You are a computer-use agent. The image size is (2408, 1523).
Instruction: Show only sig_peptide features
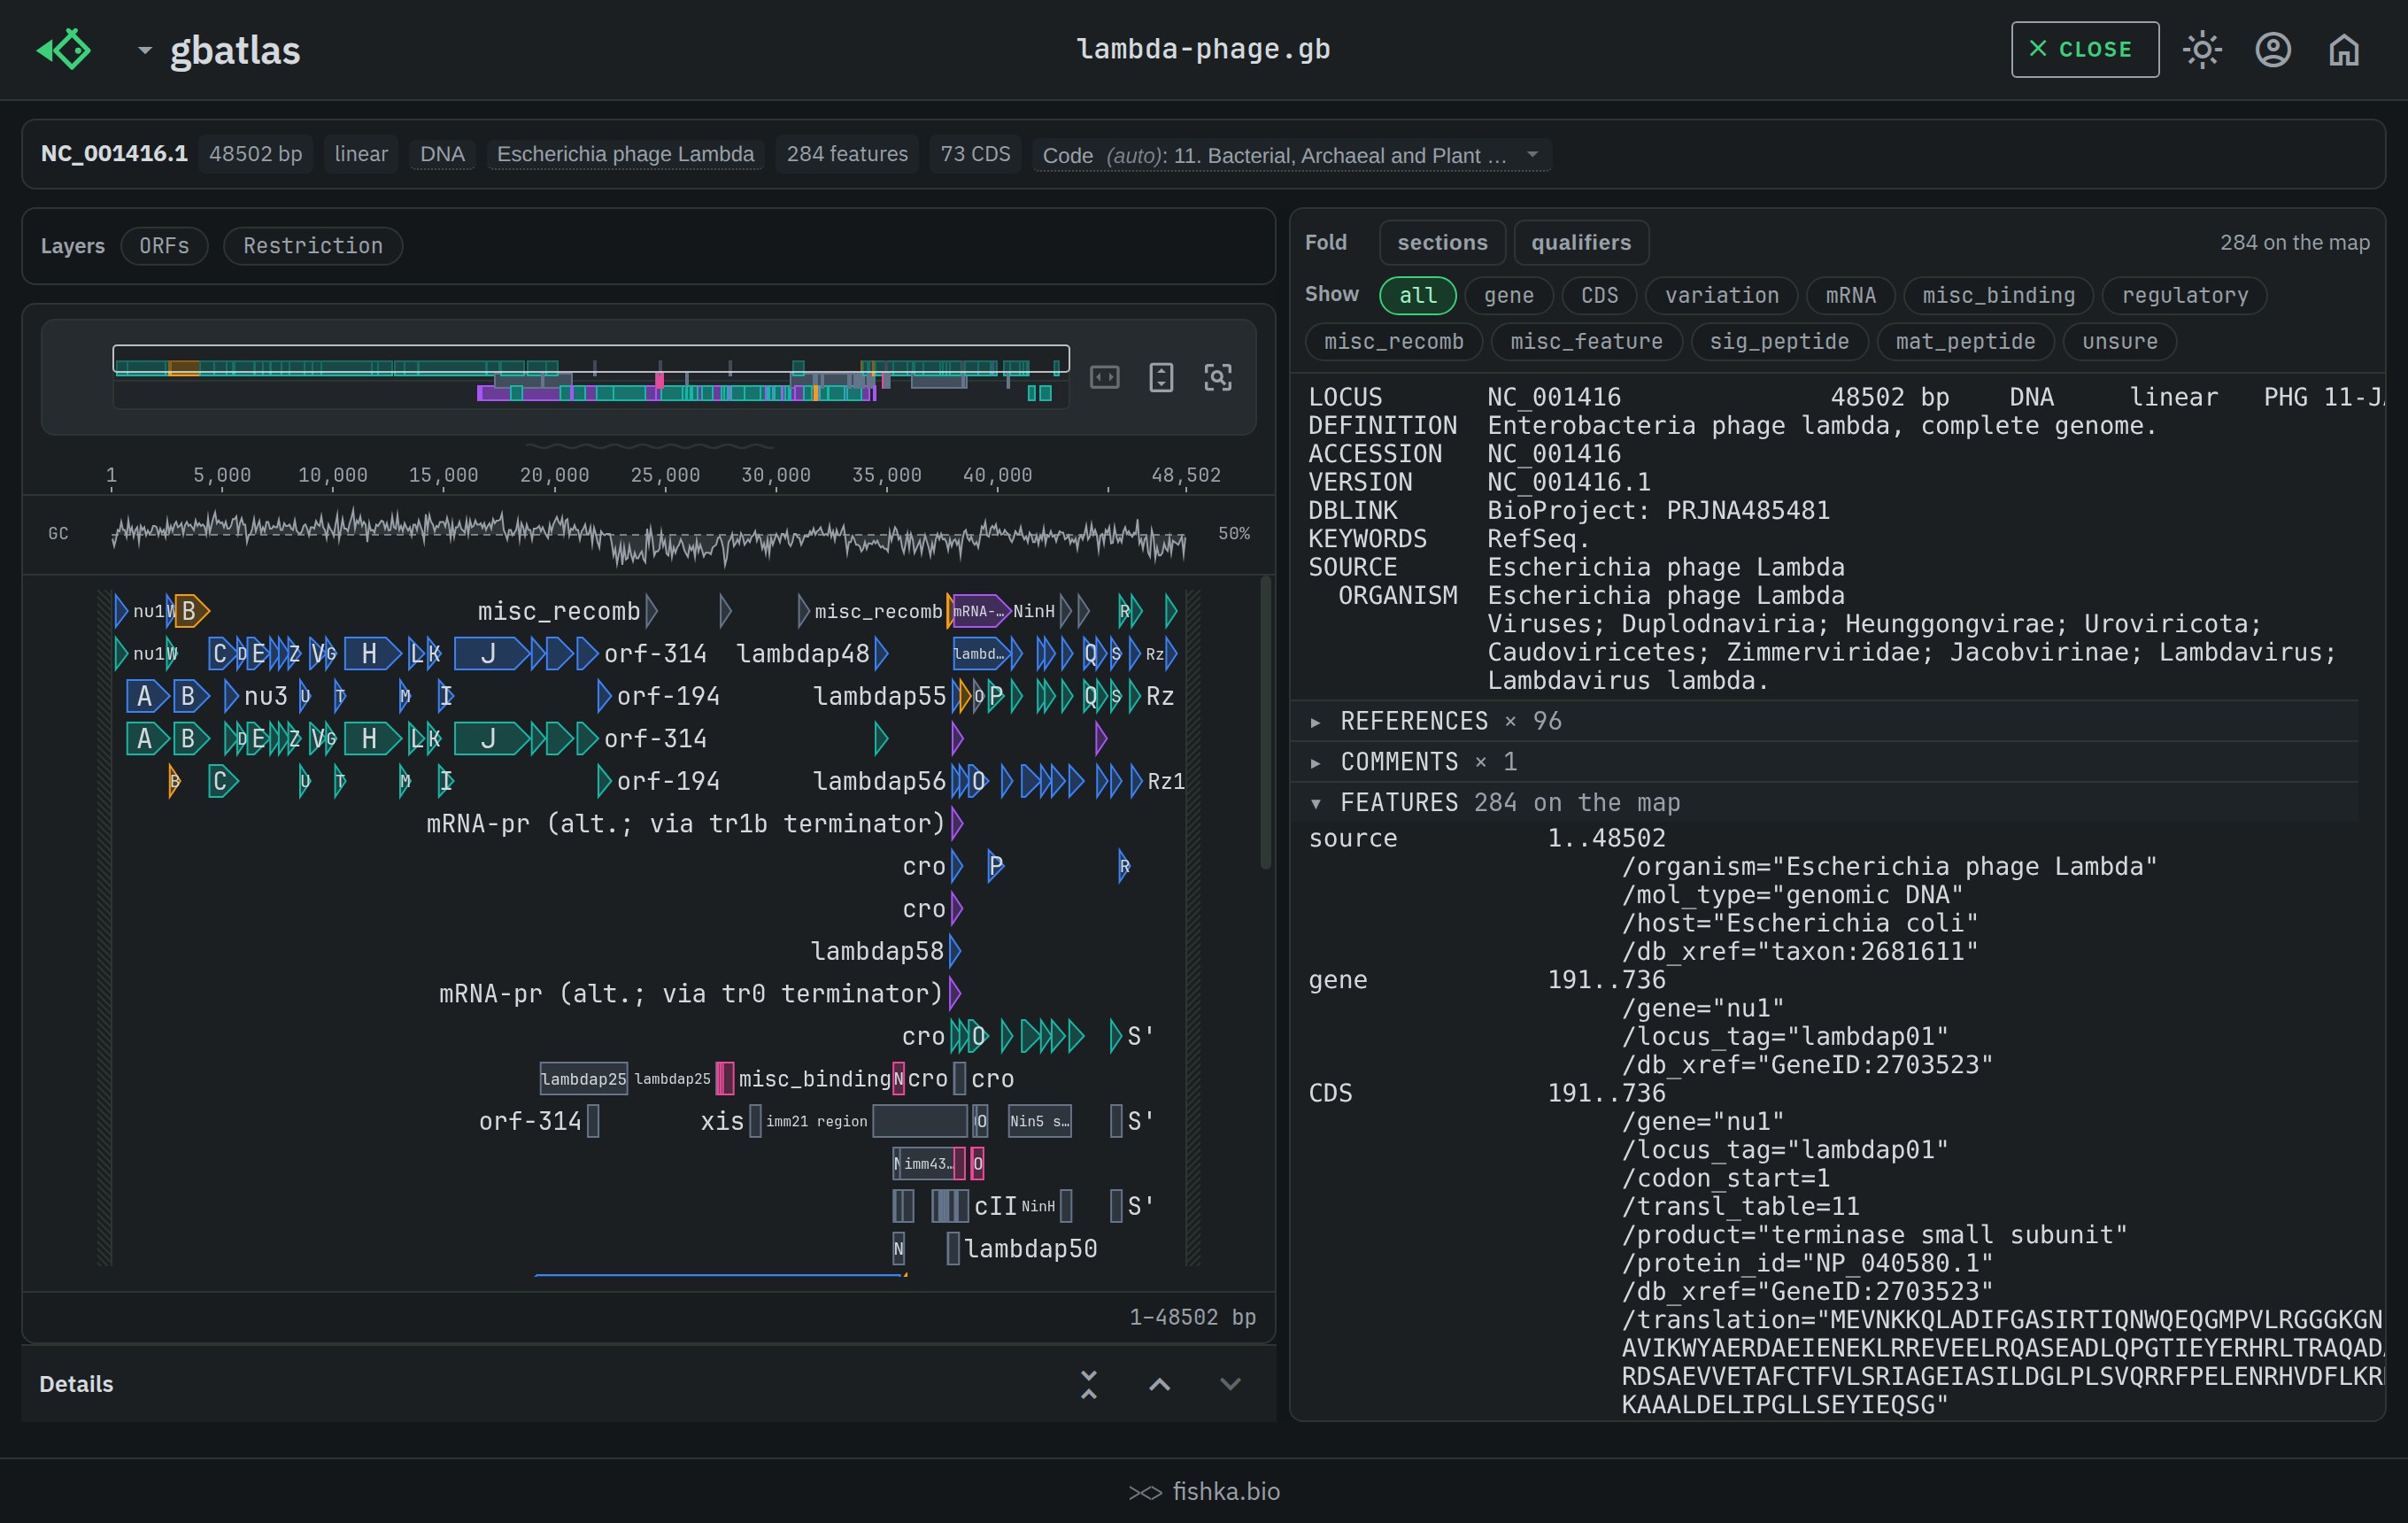point(1779,341)
